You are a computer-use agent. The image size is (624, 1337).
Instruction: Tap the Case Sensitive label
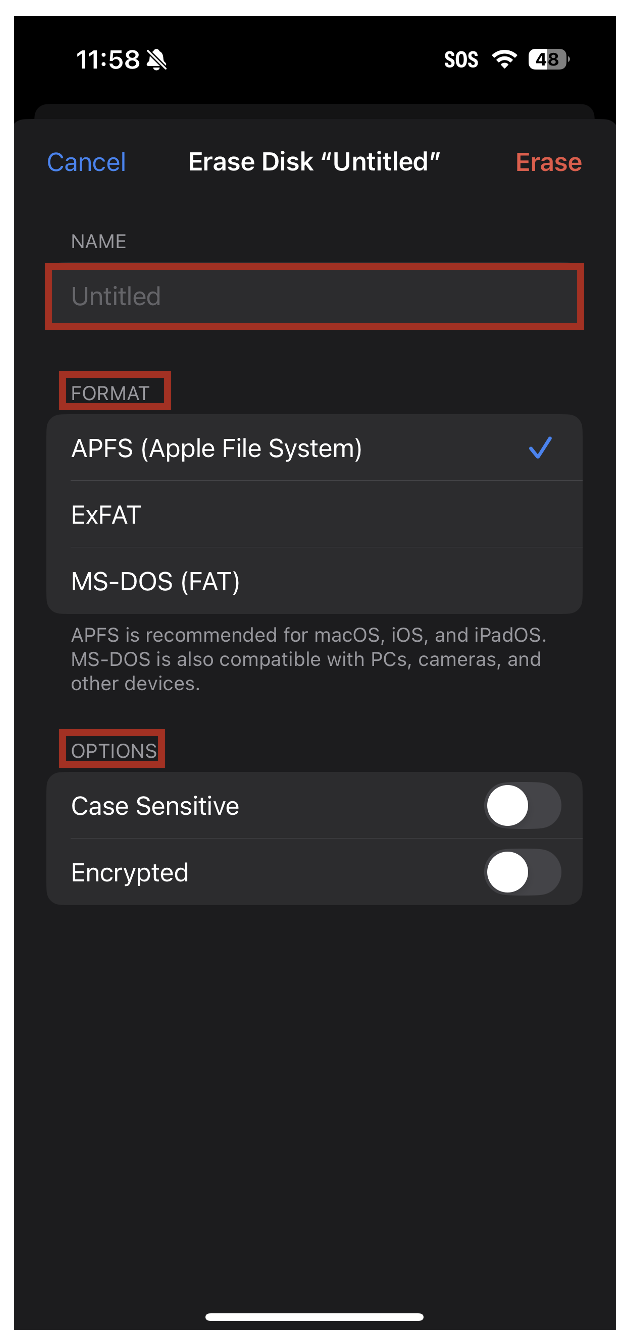tap(155, 806)
